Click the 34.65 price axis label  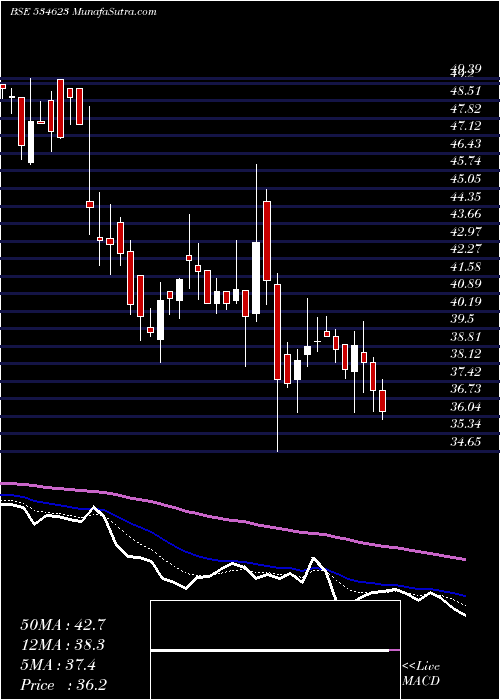tap(466, 442)
